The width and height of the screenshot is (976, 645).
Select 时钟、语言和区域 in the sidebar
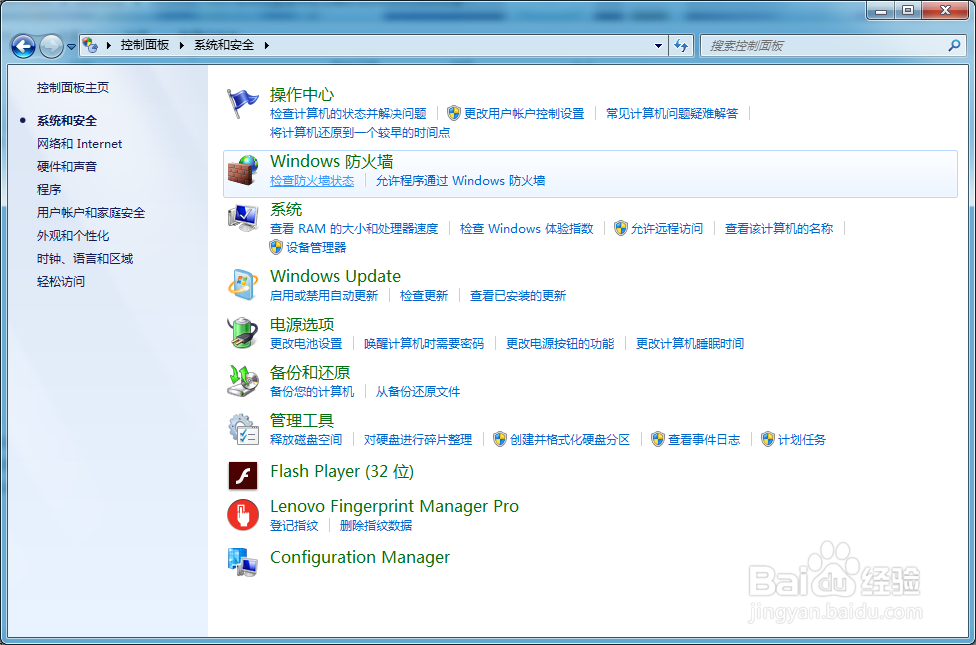(x=85, y=259)
